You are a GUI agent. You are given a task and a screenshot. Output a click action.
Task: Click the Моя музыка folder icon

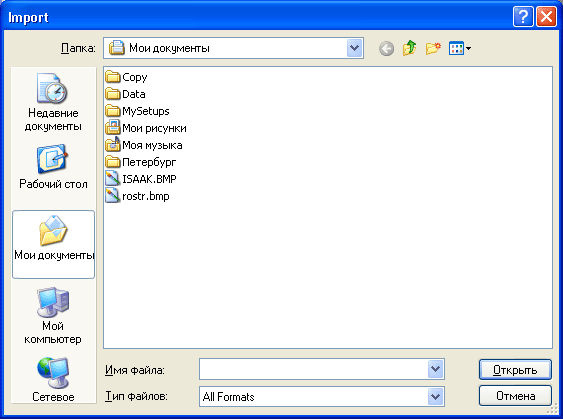(x=113, y=145)
